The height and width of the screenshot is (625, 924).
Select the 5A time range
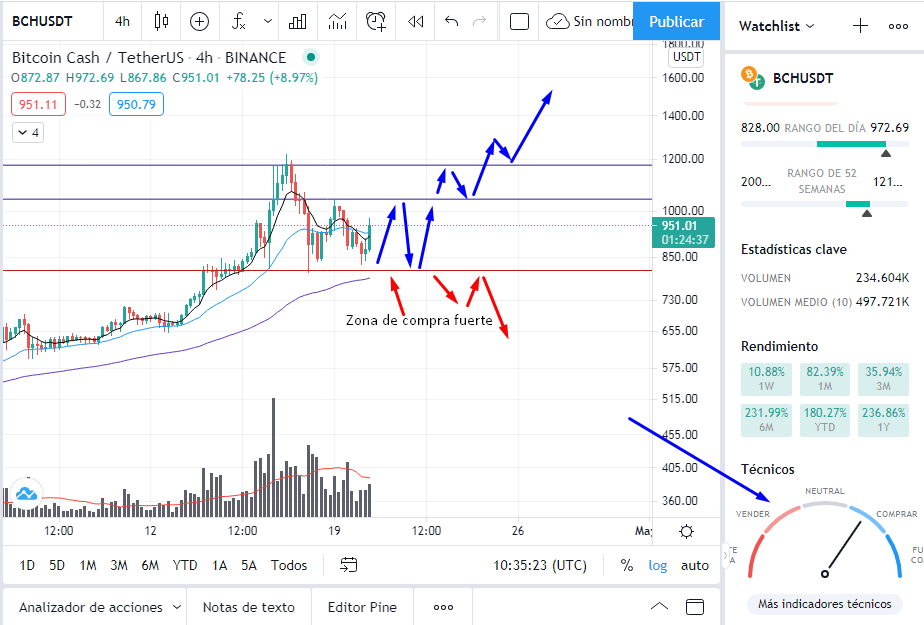pyautogui.click(x=249, y=566)
